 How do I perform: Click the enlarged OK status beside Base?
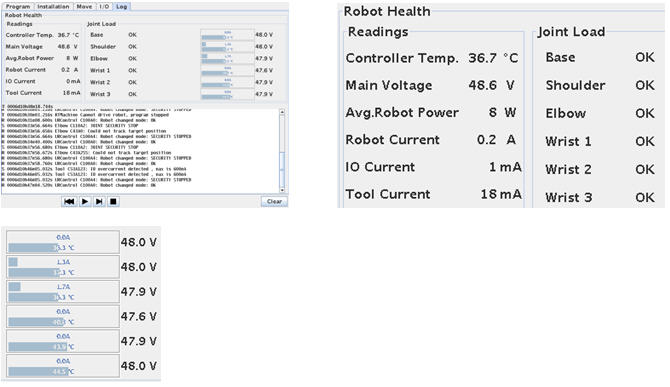[x=645, y=57]
